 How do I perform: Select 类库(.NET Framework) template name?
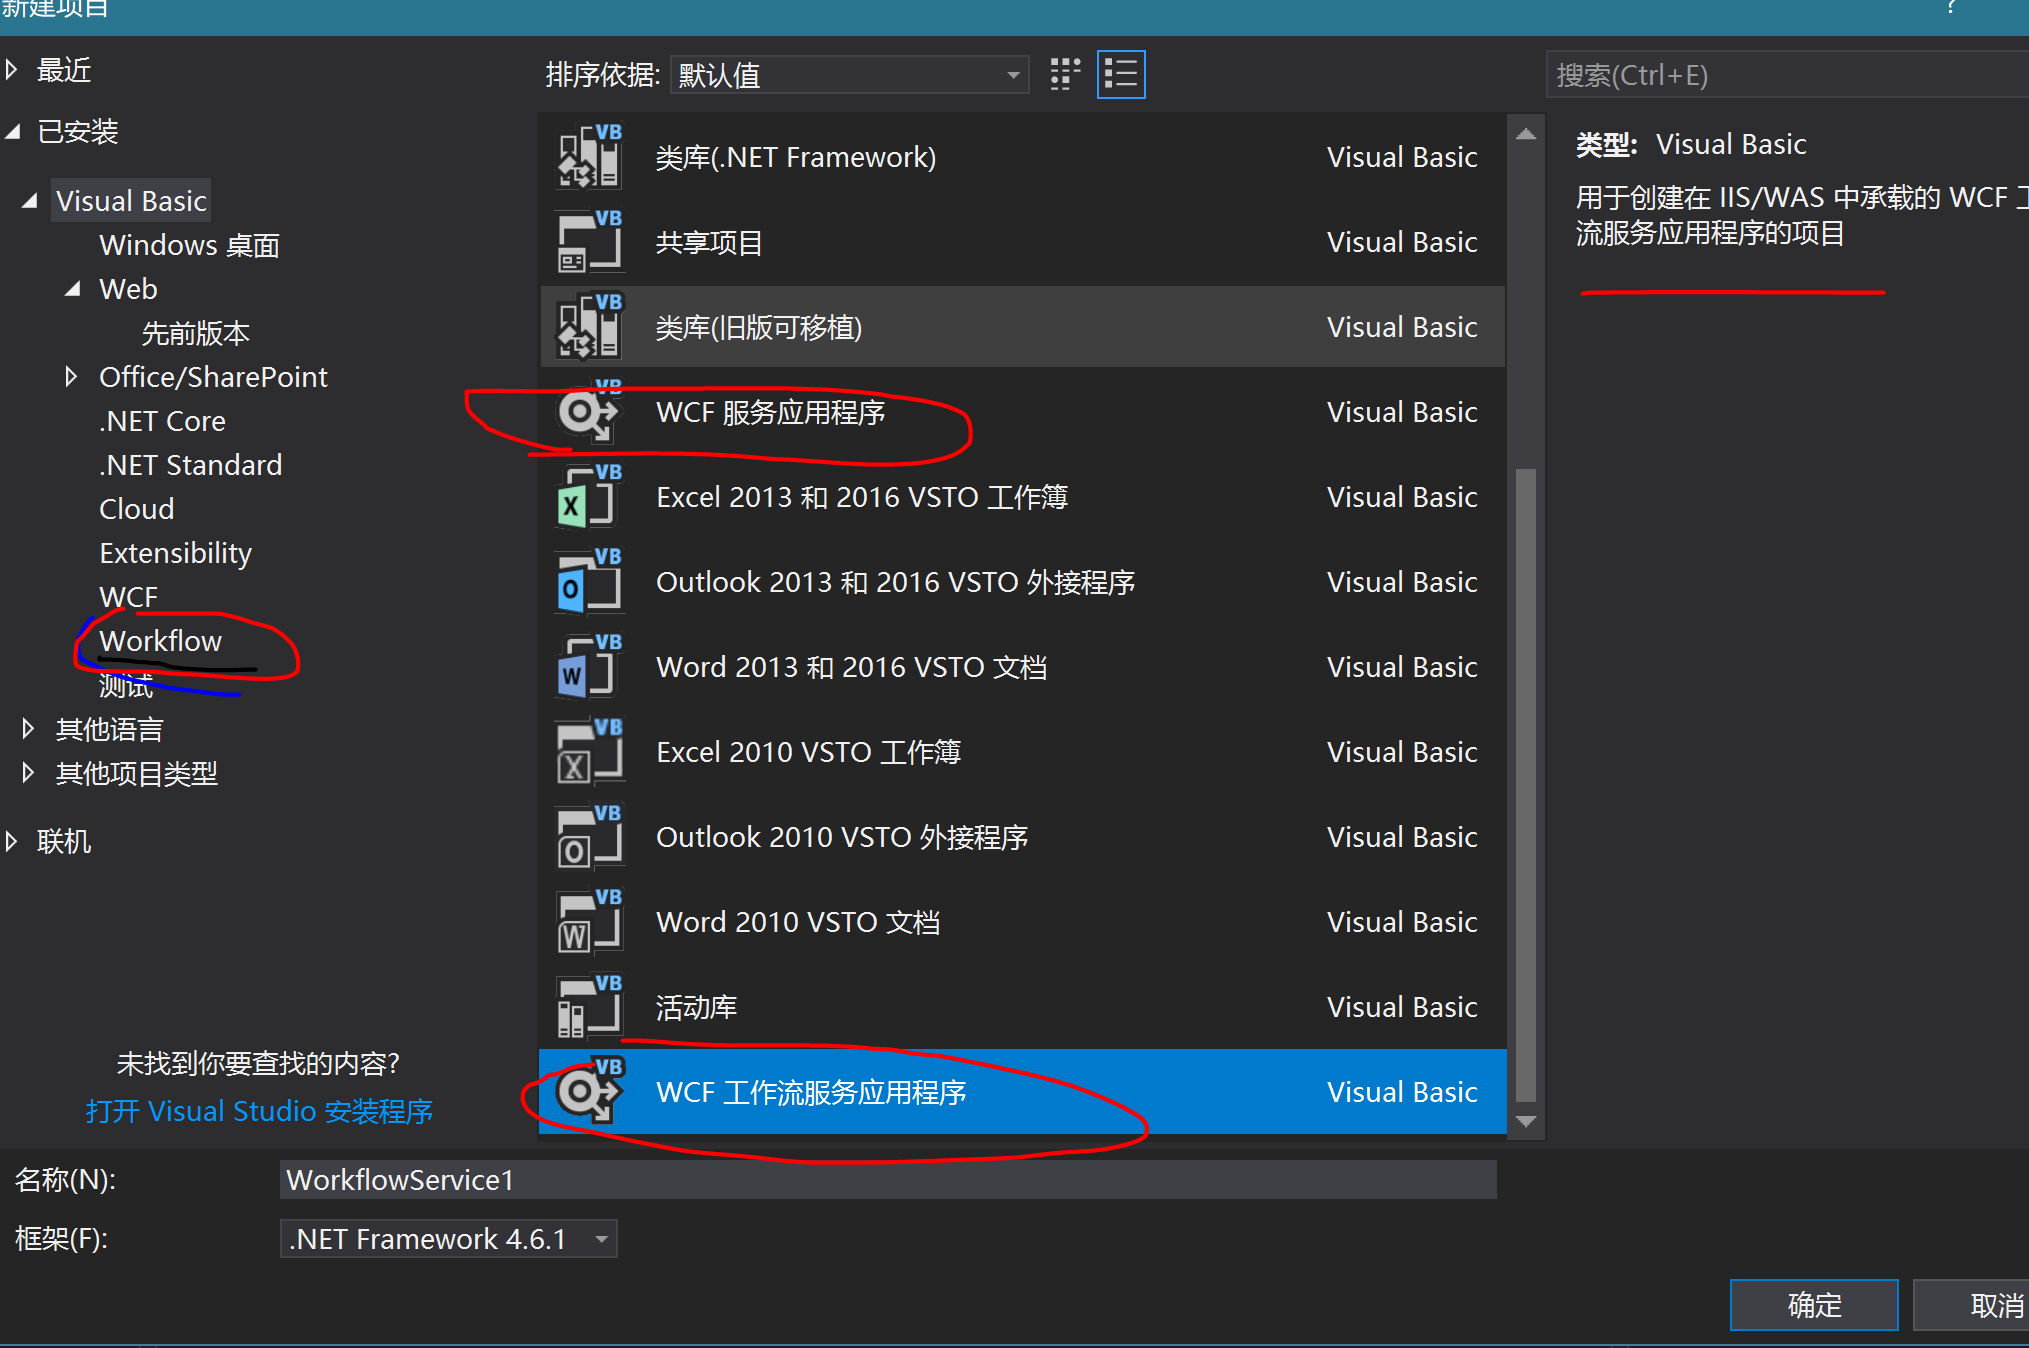click(796, 157)
